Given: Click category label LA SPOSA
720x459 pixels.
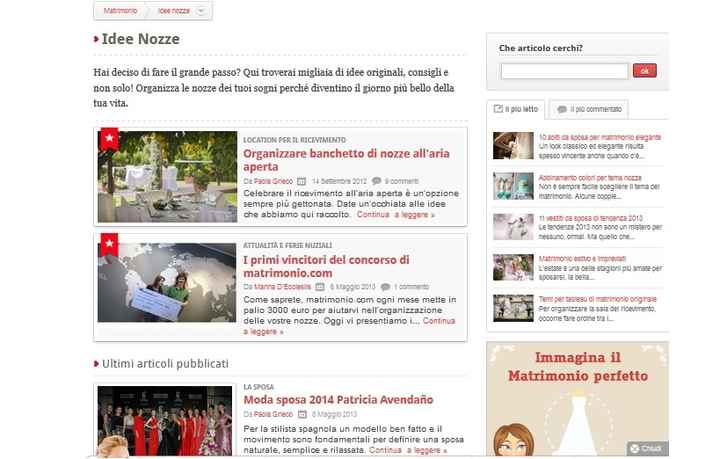Looking at the screenshot, I should pos(259,387).
